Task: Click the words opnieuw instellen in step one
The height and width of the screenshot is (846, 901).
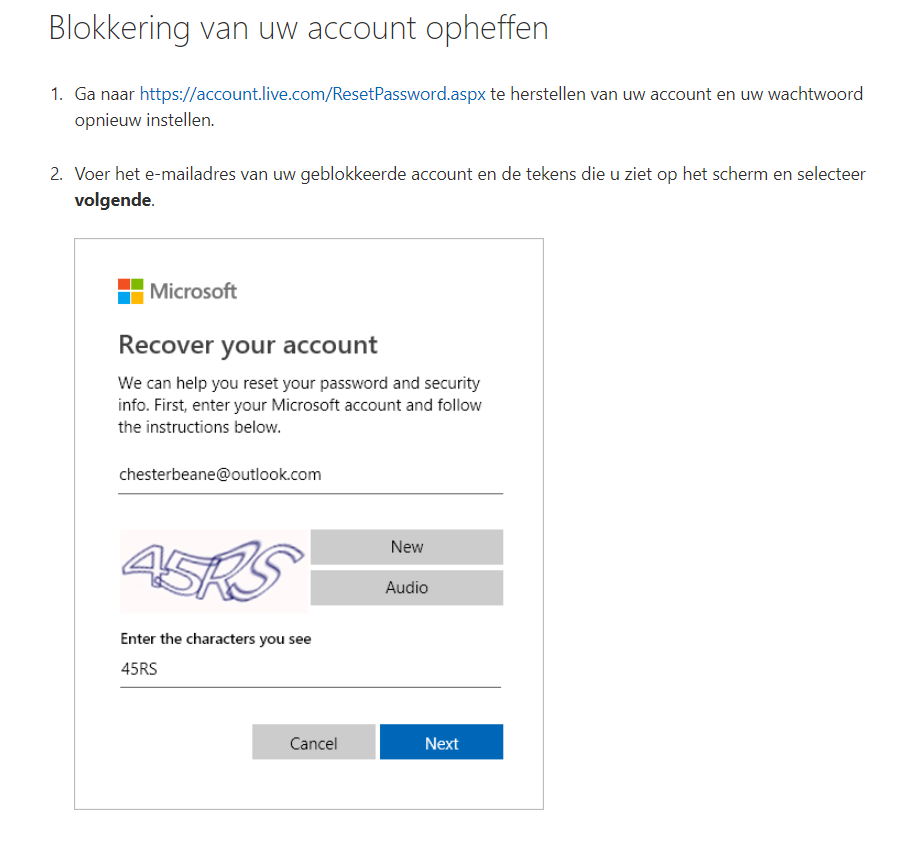Action: [x=144, y=120]
